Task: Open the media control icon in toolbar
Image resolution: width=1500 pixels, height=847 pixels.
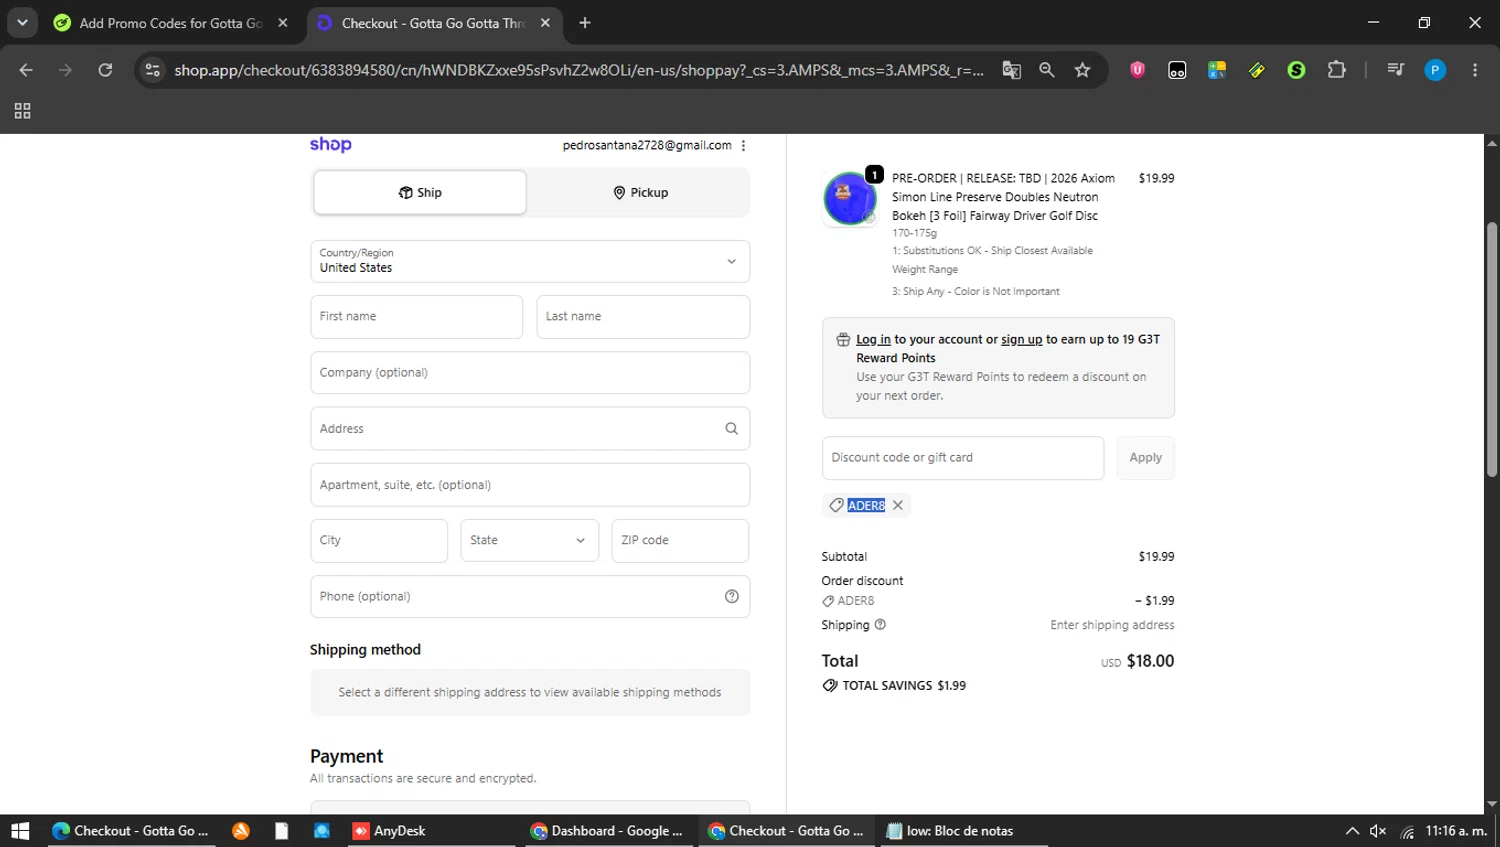Action: (x=1395, y=70)
